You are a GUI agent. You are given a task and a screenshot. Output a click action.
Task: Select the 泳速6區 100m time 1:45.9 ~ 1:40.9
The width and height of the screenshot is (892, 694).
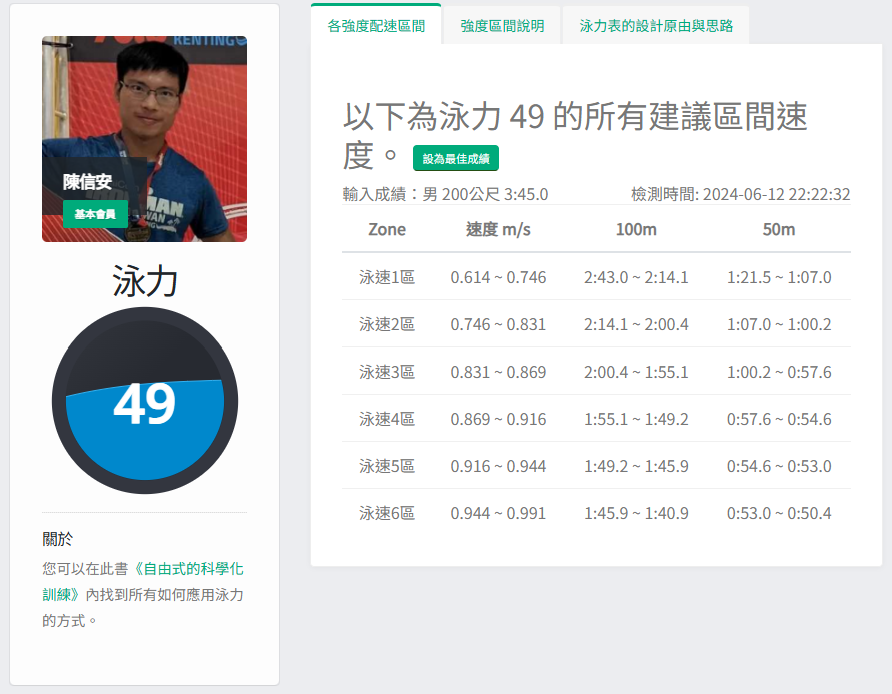tap(636, 513)
